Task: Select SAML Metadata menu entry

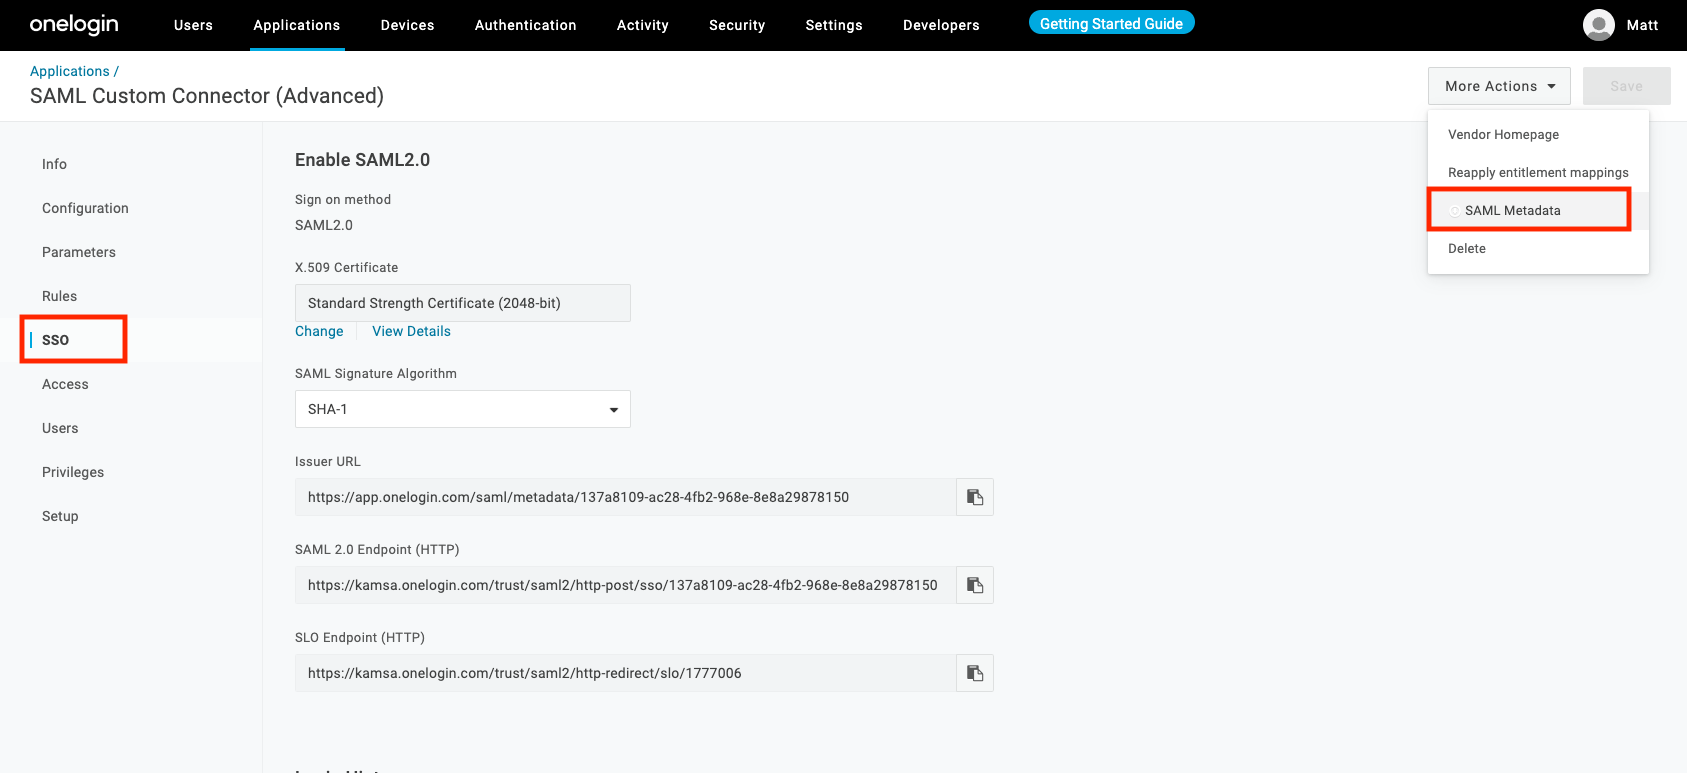Action: tap(1538, 210)
